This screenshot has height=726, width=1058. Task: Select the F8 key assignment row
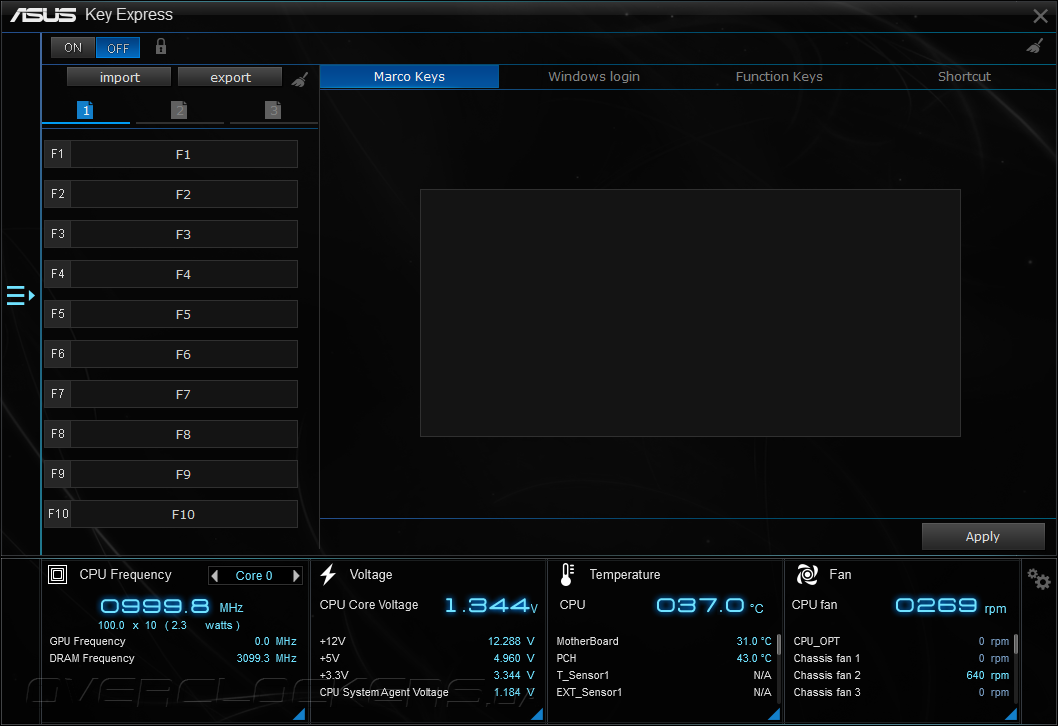tap(171, 434)
